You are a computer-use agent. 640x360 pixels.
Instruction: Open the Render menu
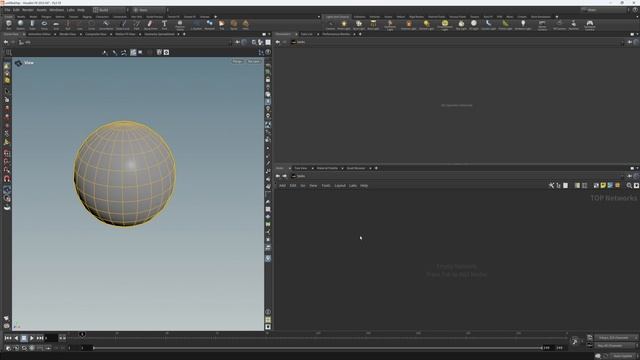pos(28,10)
